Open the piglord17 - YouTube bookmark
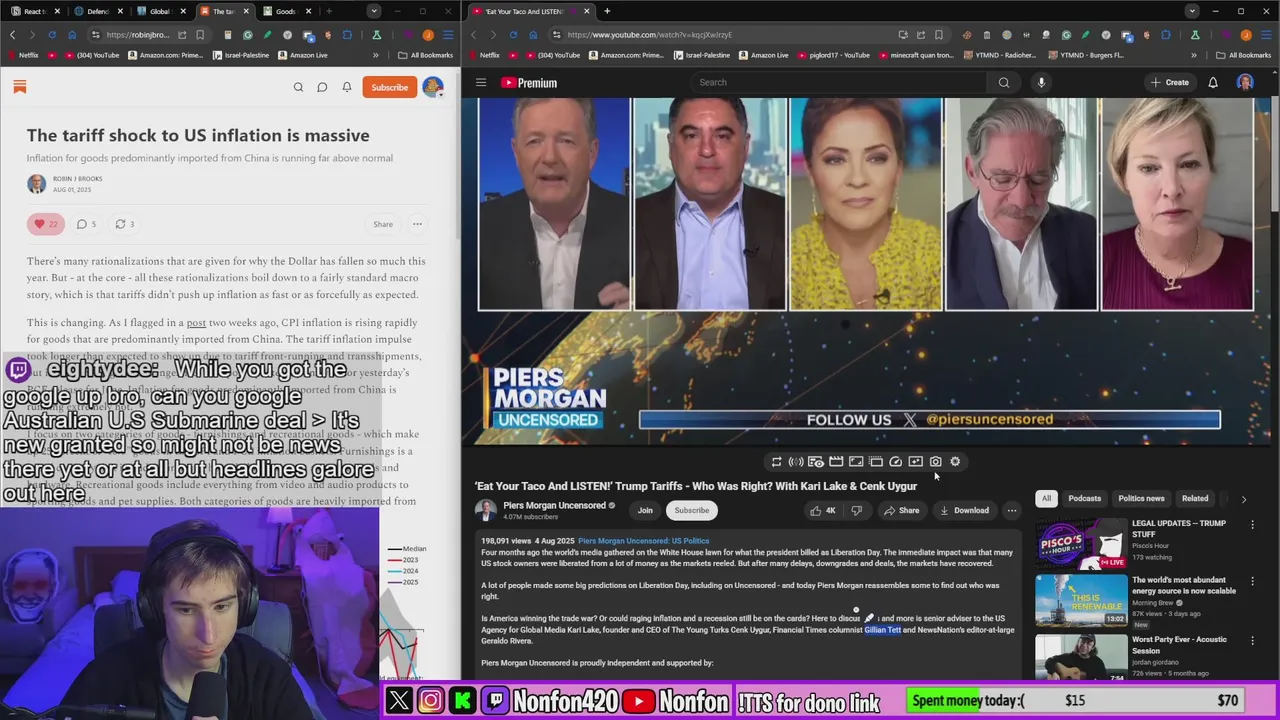The image size is (1280, 720). [x=834, y=55]
